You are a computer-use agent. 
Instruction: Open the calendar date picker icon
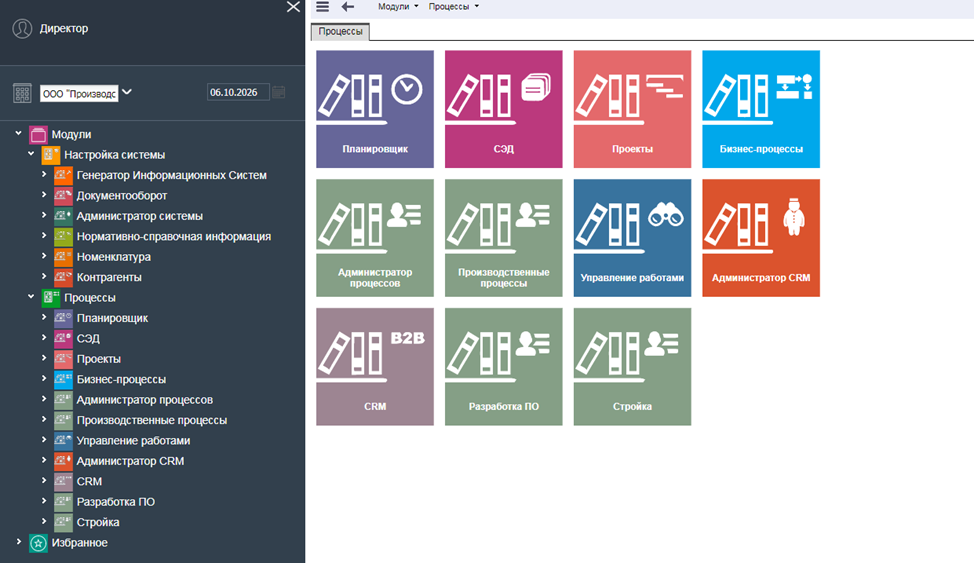[x=279, y=92]
